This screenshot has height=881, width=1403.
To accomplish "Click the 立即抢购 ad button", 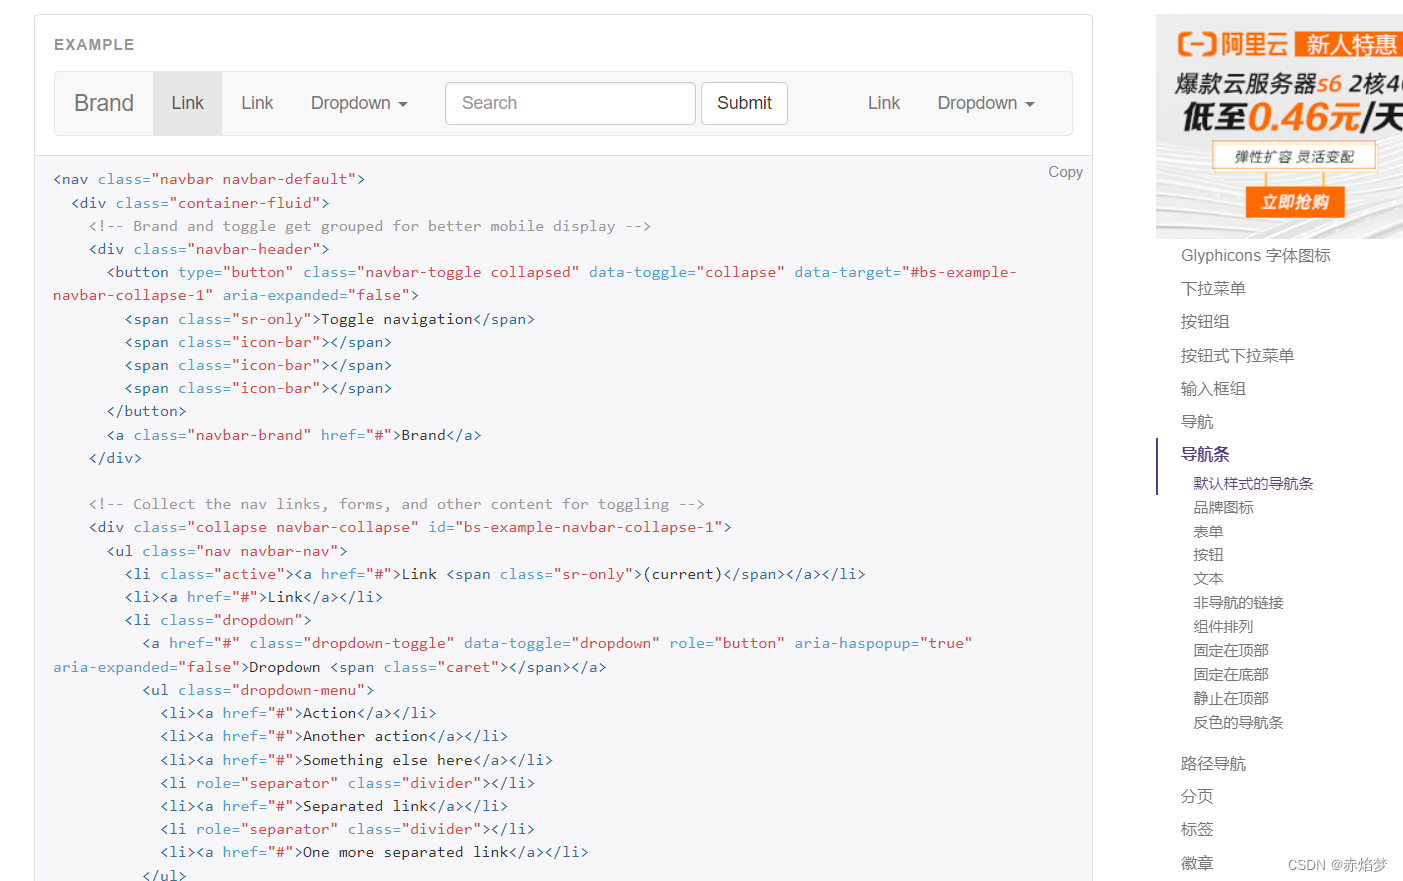I will click(1295, 202).
